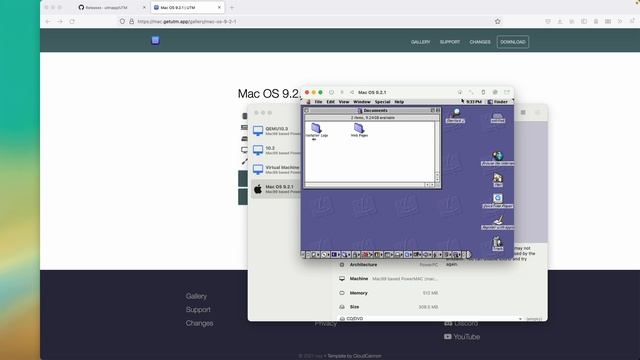Click the Documents window close box
This screenshot has height=360, width=640.
coord(307,110)
